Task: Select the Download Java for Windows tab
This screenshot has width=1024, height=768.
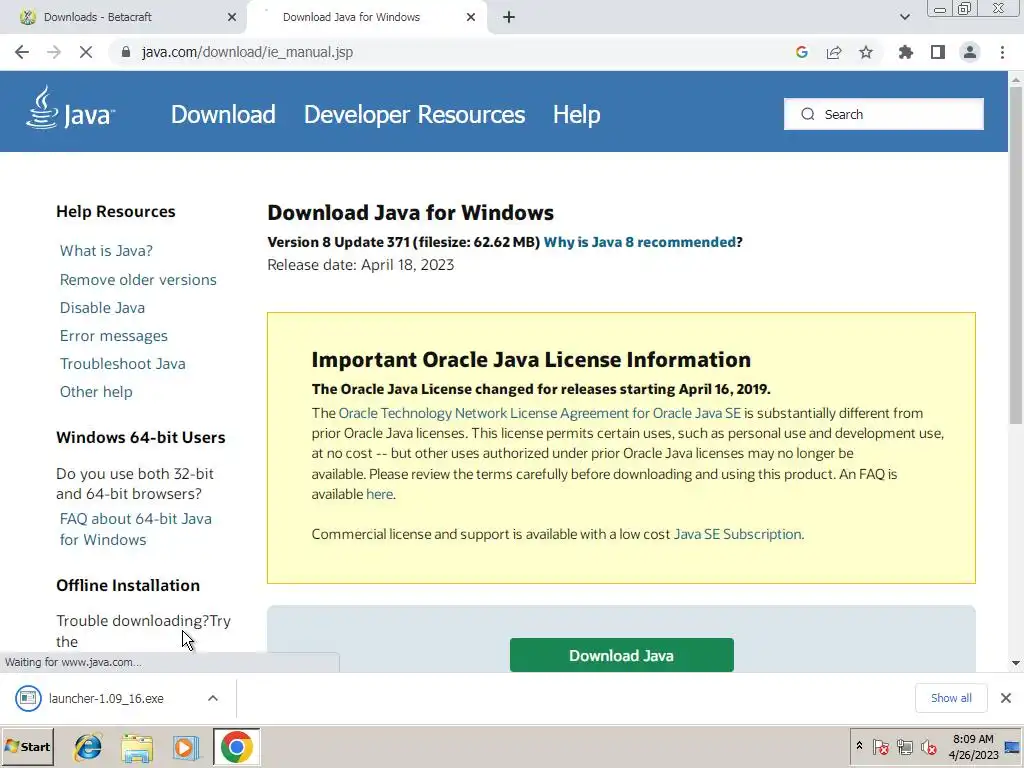Action: [x=366, y=17]
